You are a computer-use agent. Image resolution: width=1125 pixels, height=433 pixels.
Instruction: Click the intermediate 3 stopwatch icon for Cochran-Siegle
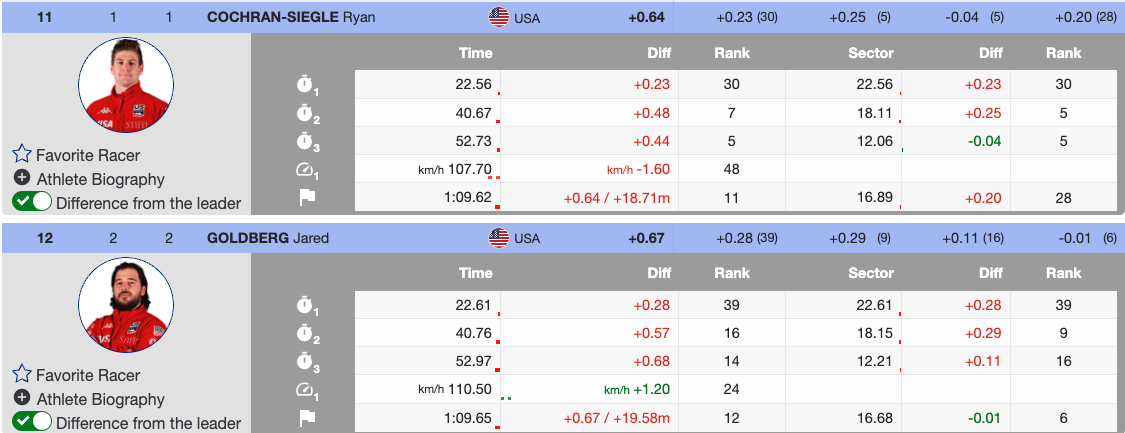(x=306, y=142)
